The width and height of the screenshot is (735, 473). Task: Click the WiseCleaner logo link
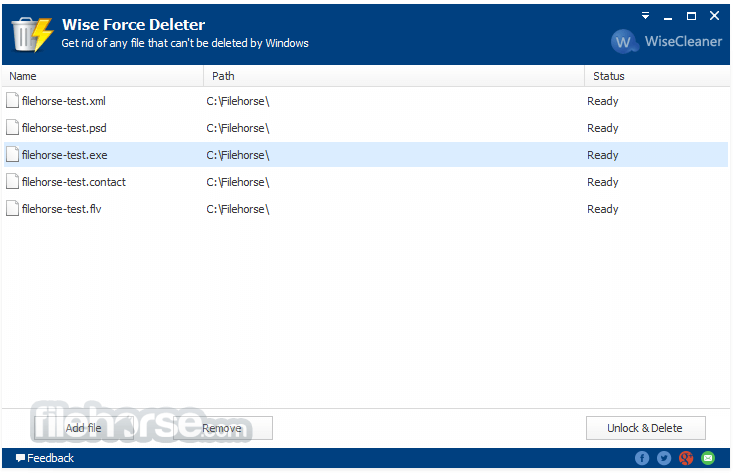pos(666,41)
